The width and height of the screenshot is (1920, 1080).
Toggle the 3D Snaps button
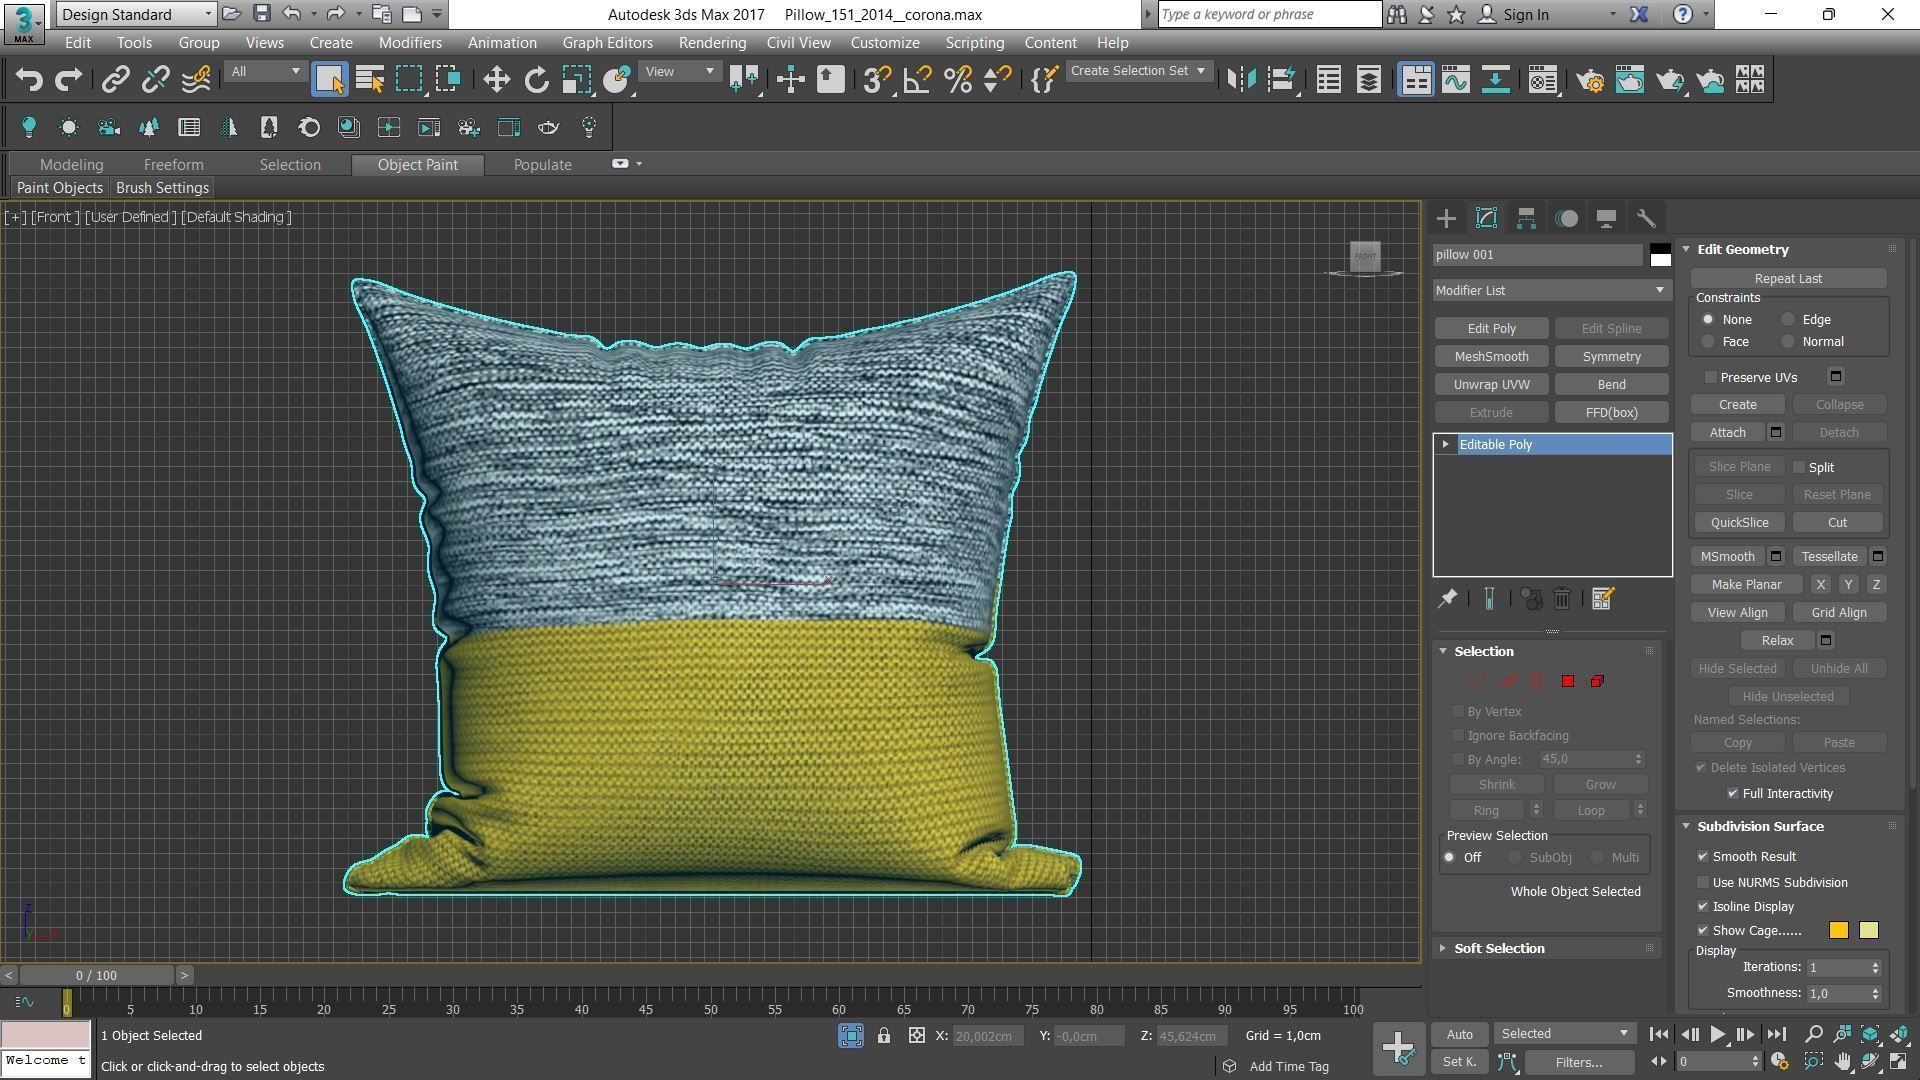877,80
